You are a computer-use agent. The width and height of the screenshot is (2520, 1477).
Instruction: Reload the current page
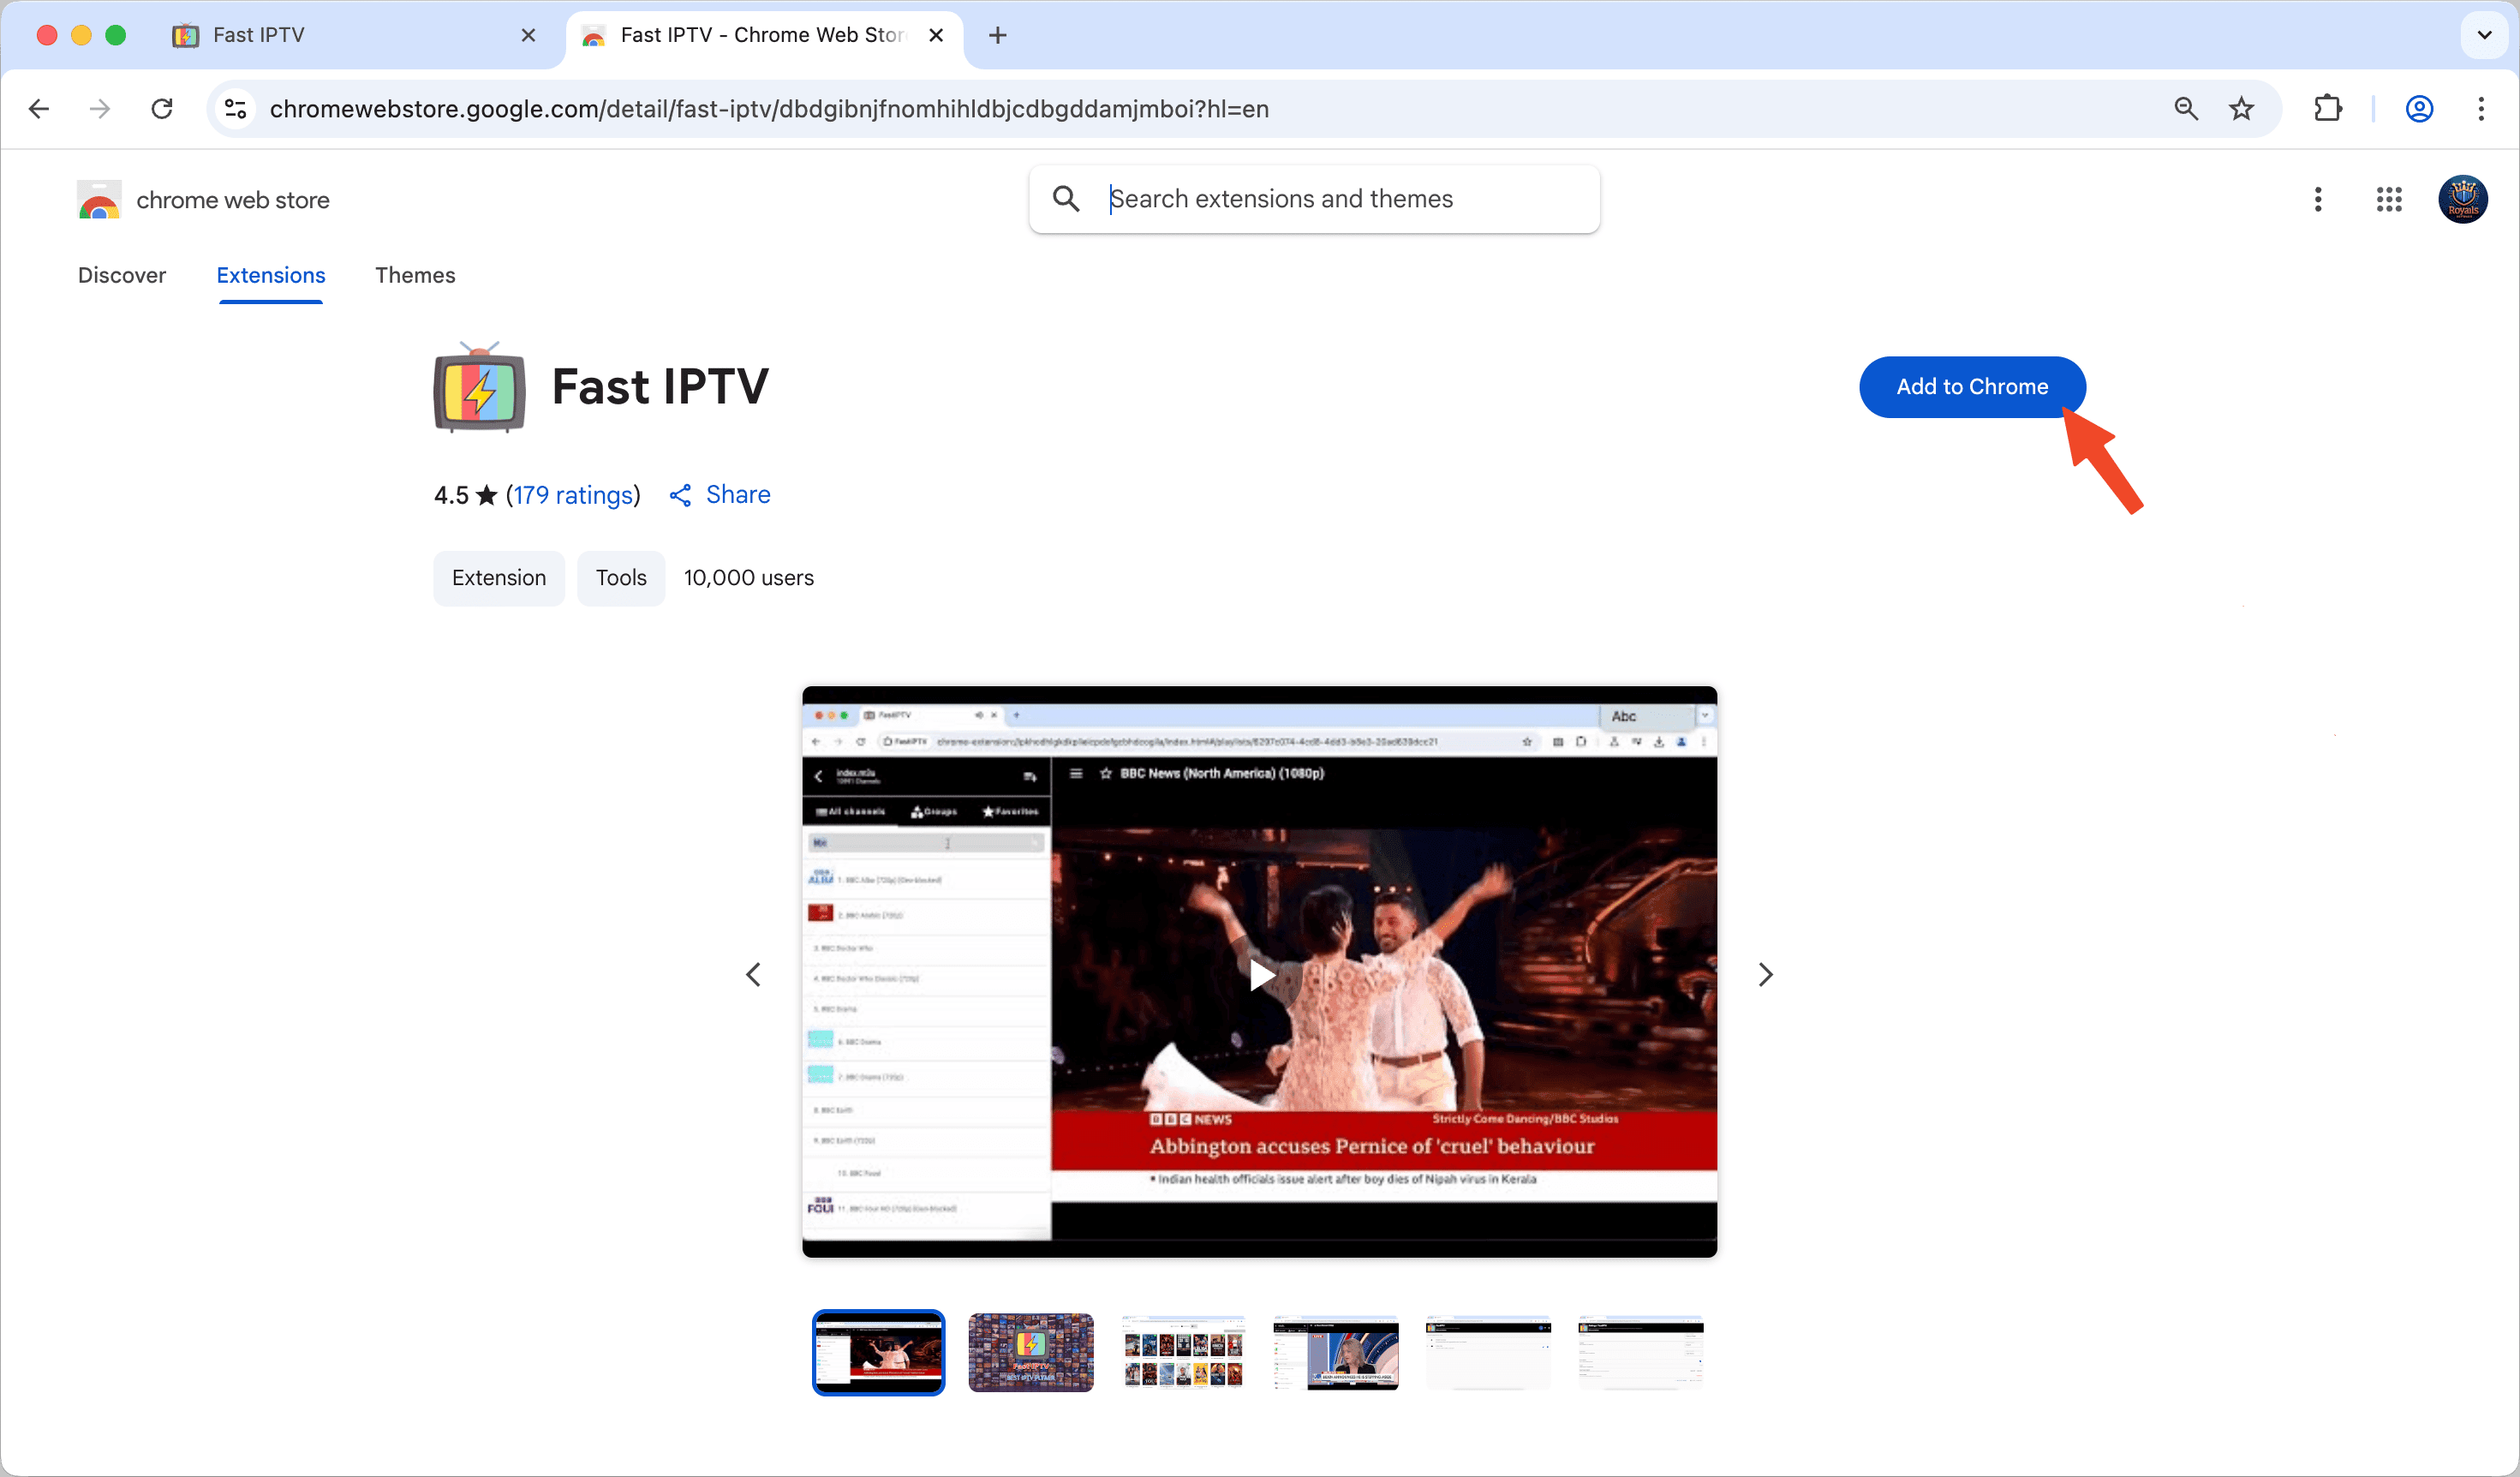pos(162,109)
